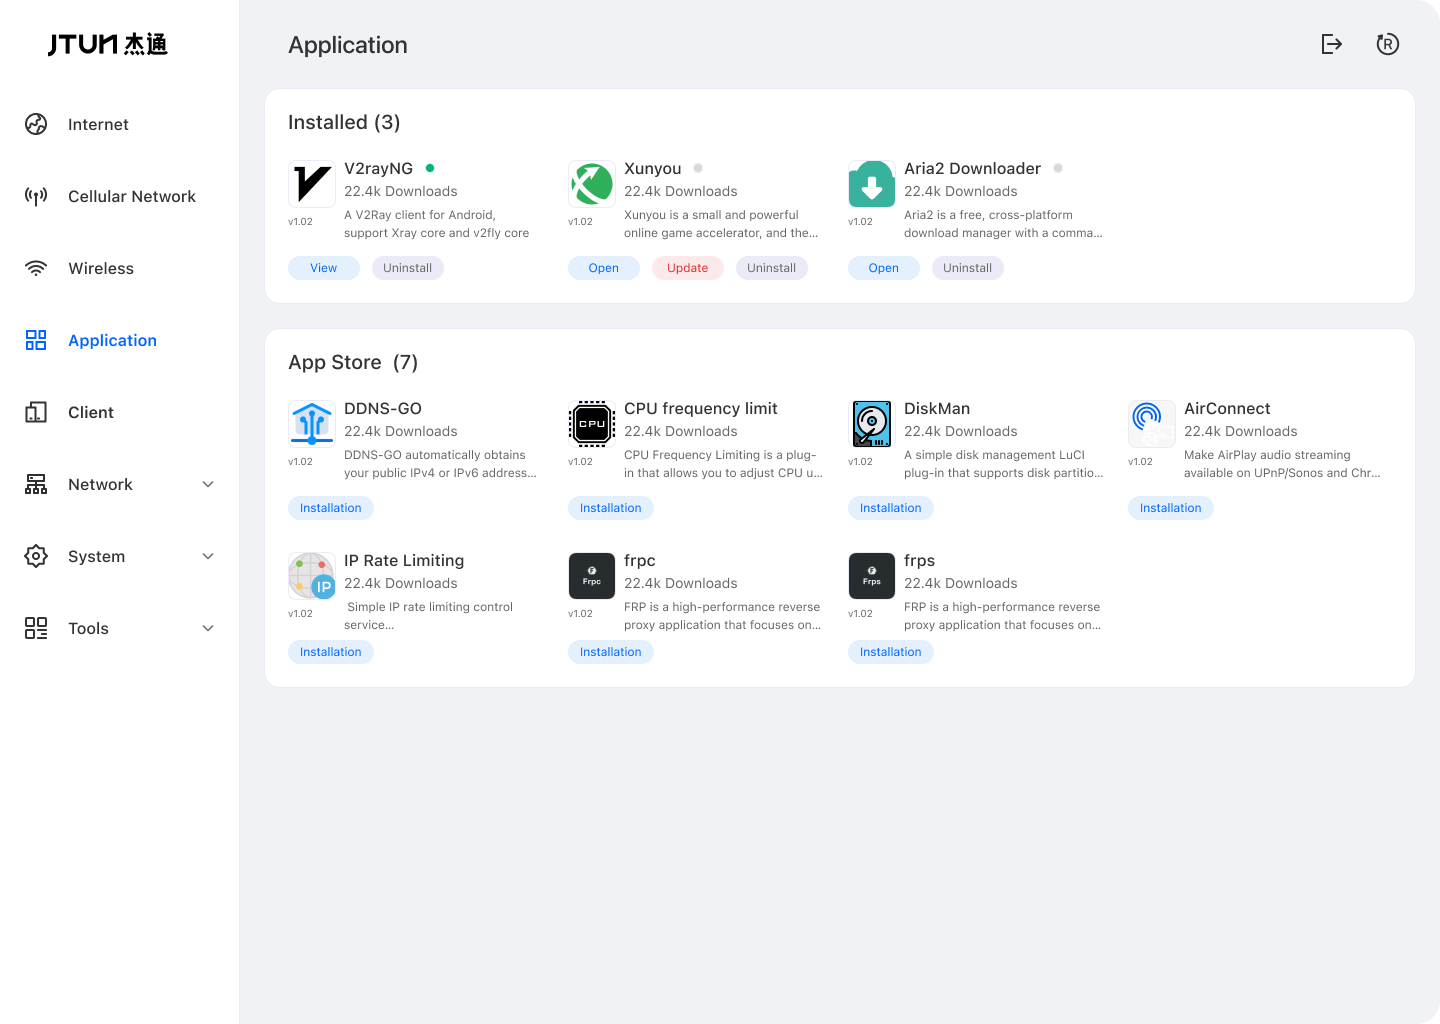The height and width of the screenshot is (1024, 1440).
Task: Select the Network menu label
Action: (x=100, y=484)
